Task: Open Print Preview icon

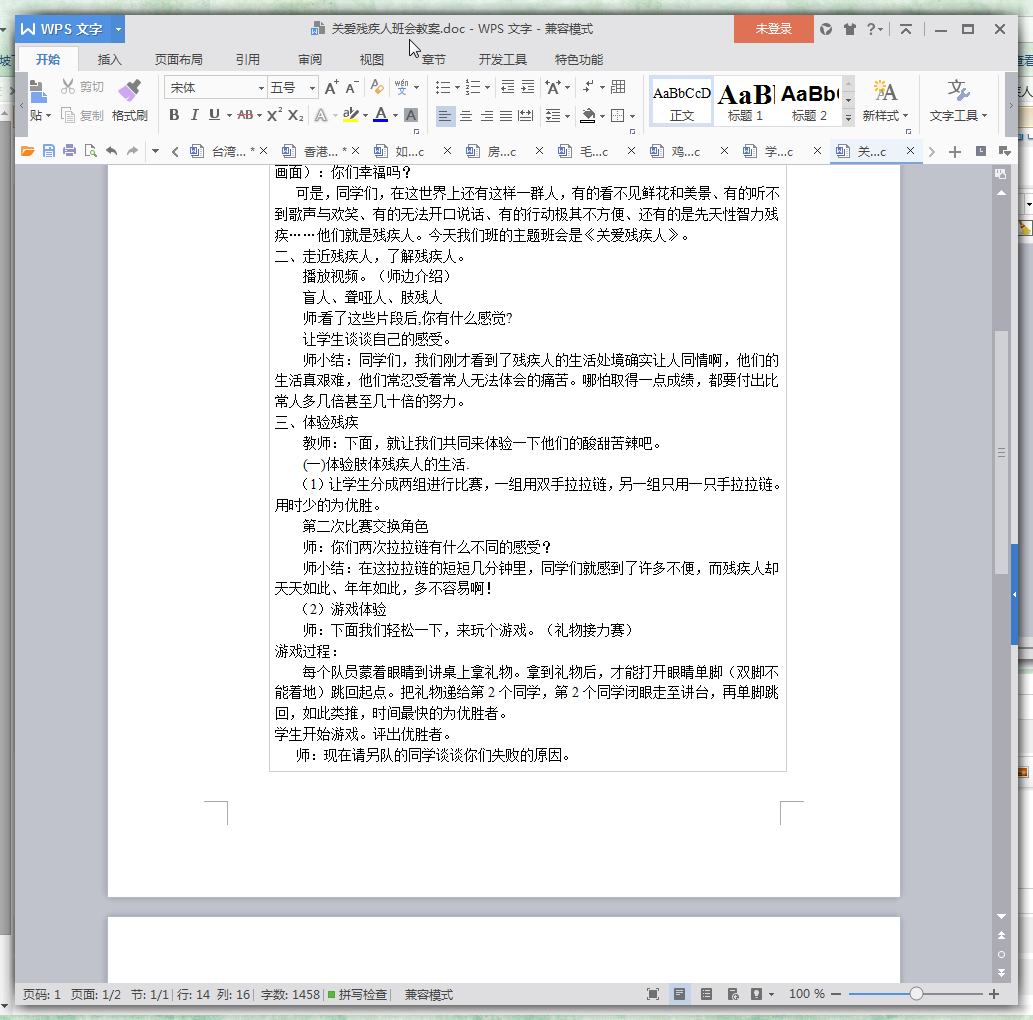Action: (90, 151)
